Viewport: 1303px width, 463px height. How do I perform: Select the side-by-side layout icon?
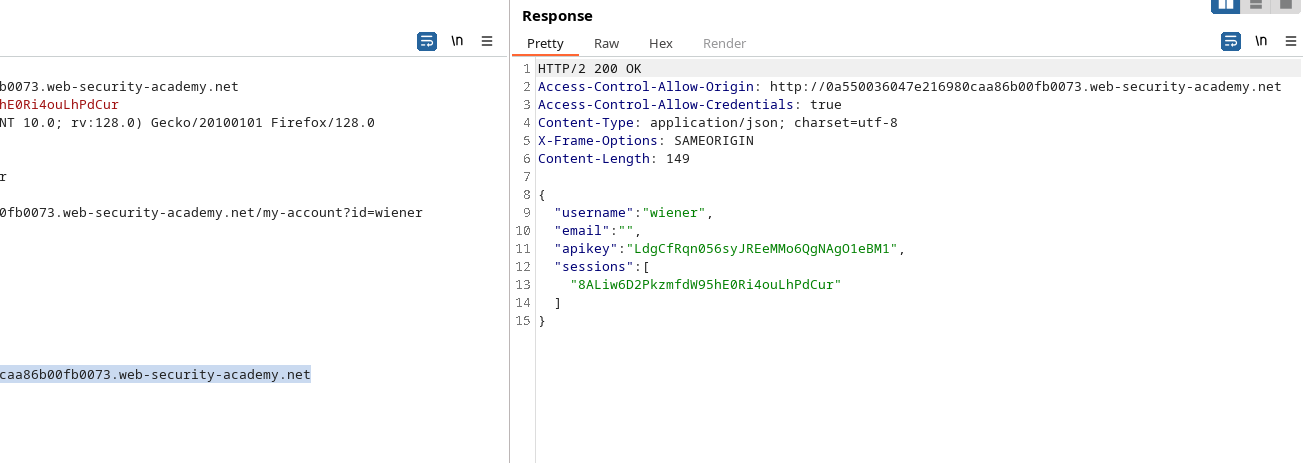click(1226, 5)
